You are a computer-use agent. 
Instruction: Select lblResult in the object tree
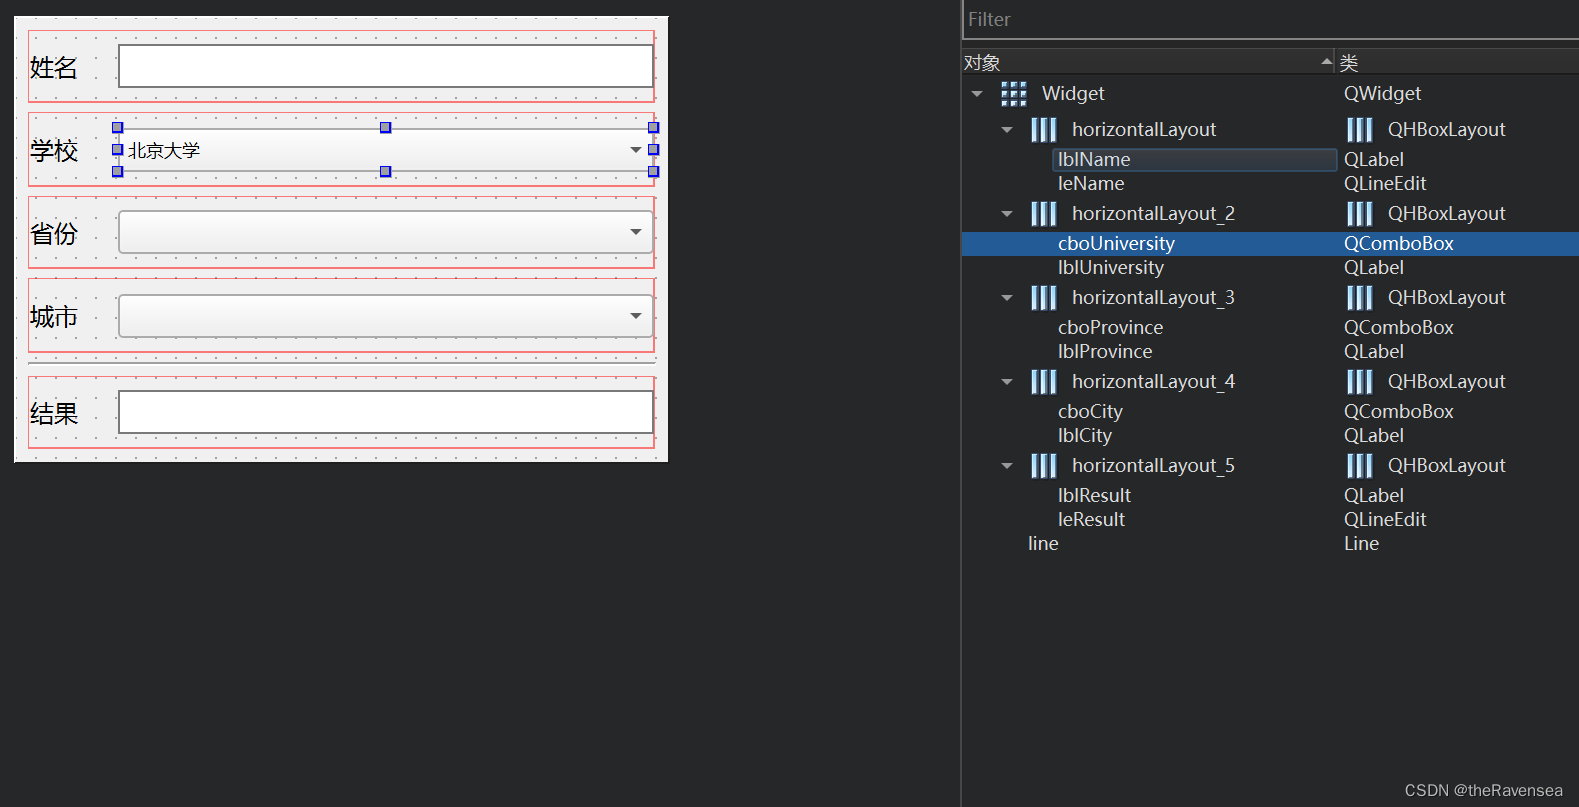tap(1094, 496)
